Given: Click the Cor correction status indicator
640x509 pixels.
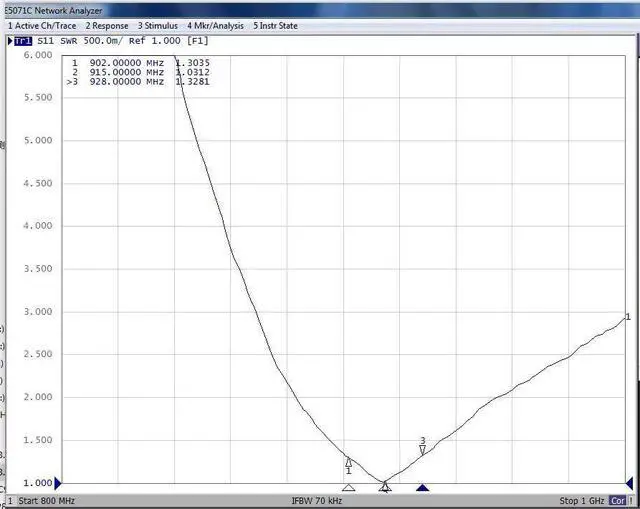Looking at the screenshot, I should 617,500.
